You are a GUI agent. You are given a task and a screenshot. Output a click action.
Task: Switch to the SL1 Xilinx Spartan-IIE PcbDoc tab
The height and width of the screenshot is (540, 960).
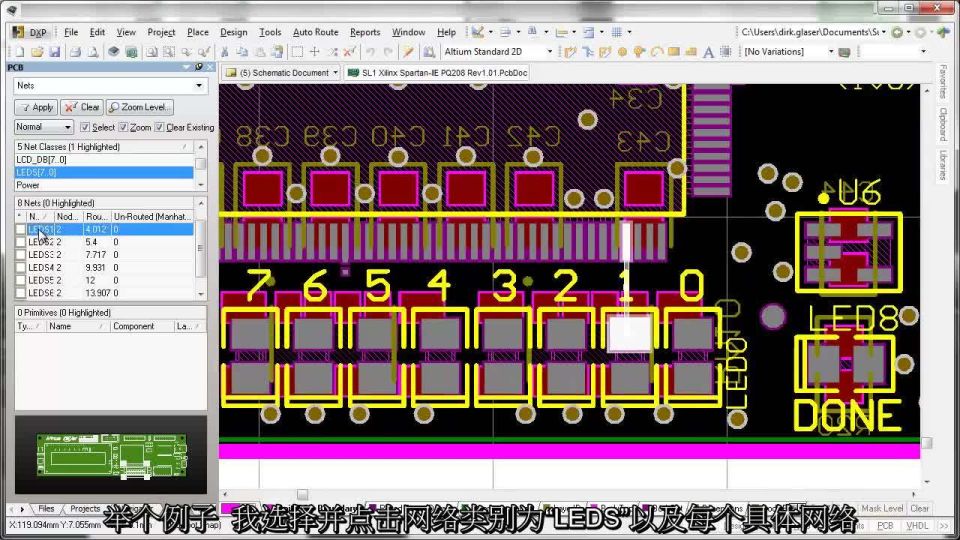point(437,72)
